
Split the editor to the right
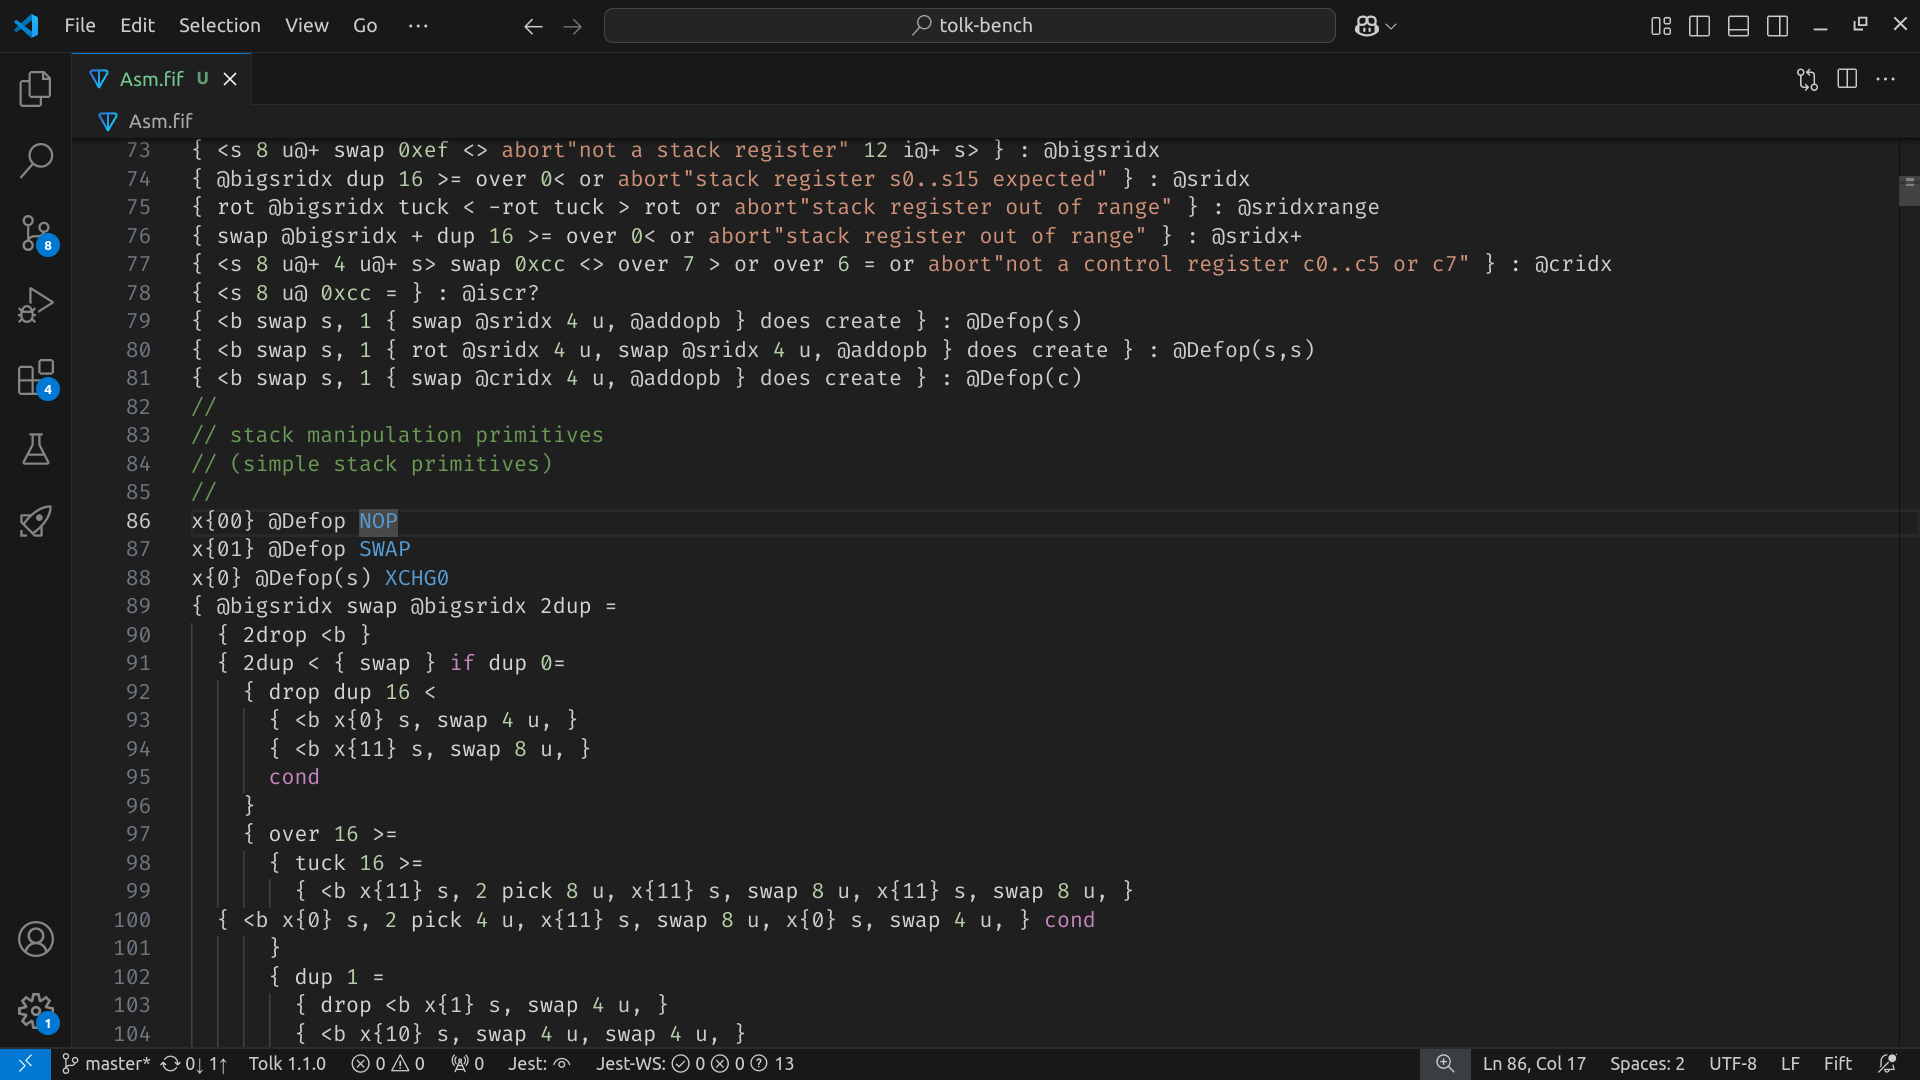(x=1847, y=79)
